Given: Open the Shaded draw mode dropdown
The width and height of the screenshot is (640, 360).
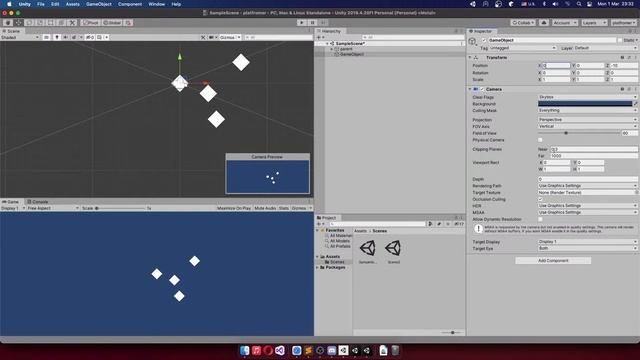Looking at the screenshot, I should (x=20, y=37).
